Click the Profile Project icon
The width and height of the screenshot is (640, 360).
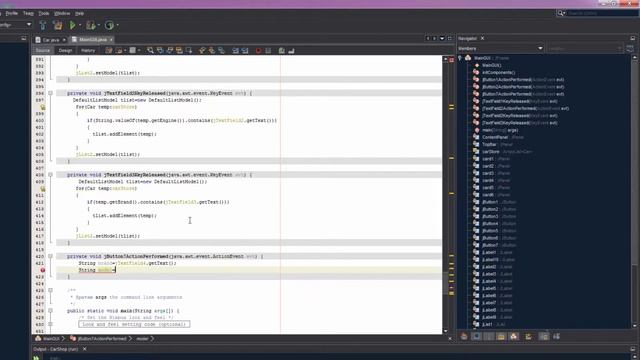point(109,25)
